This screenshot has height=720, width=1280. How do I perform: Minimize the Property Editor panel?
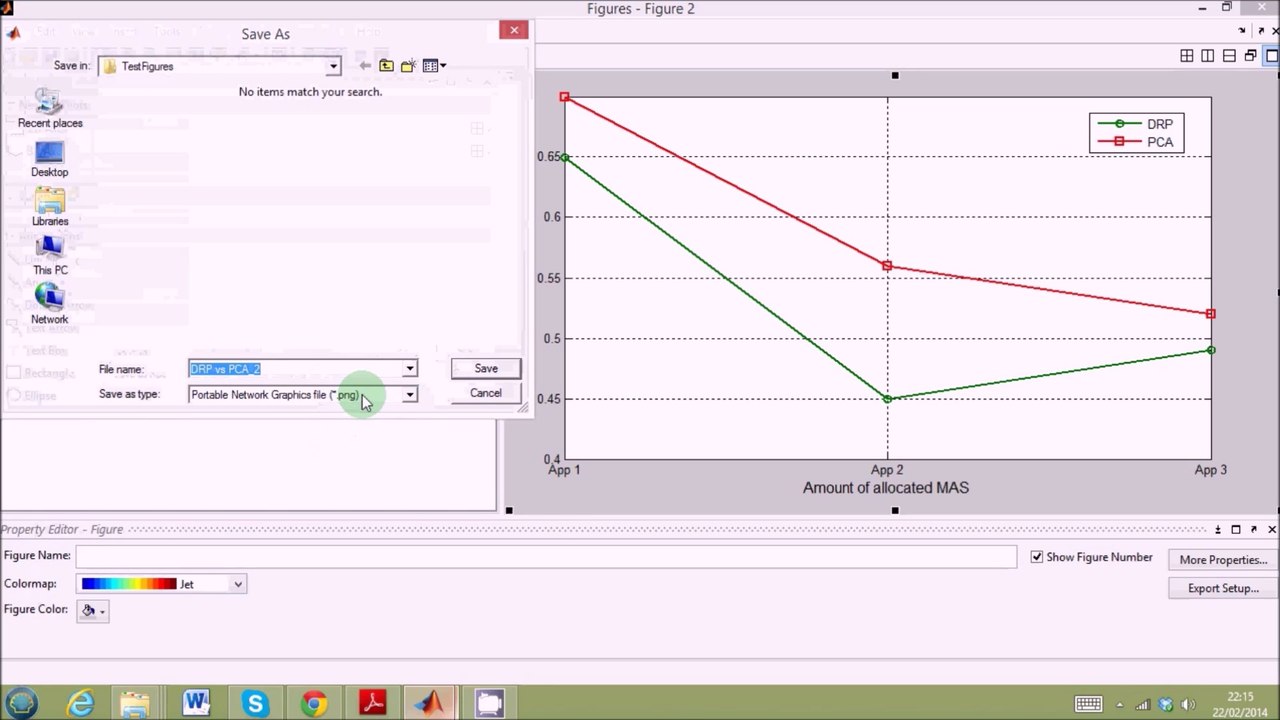point(1217,529)
